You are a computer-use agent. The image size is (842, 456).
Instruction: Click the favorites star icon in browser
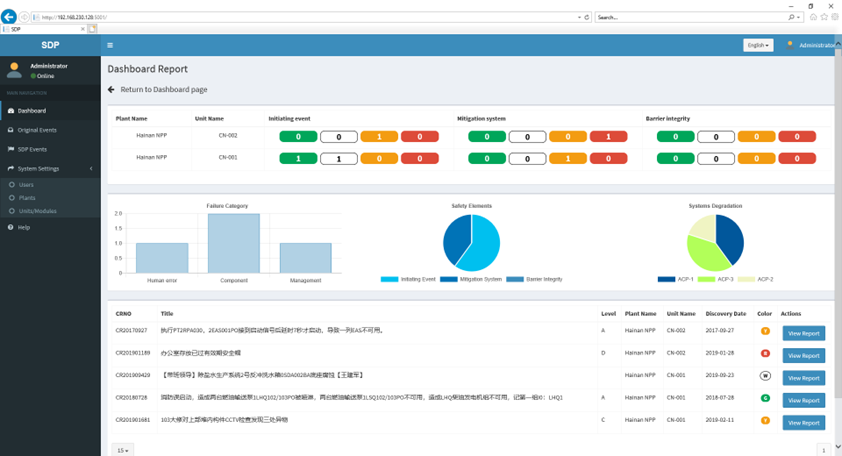[x=824, y=17]
